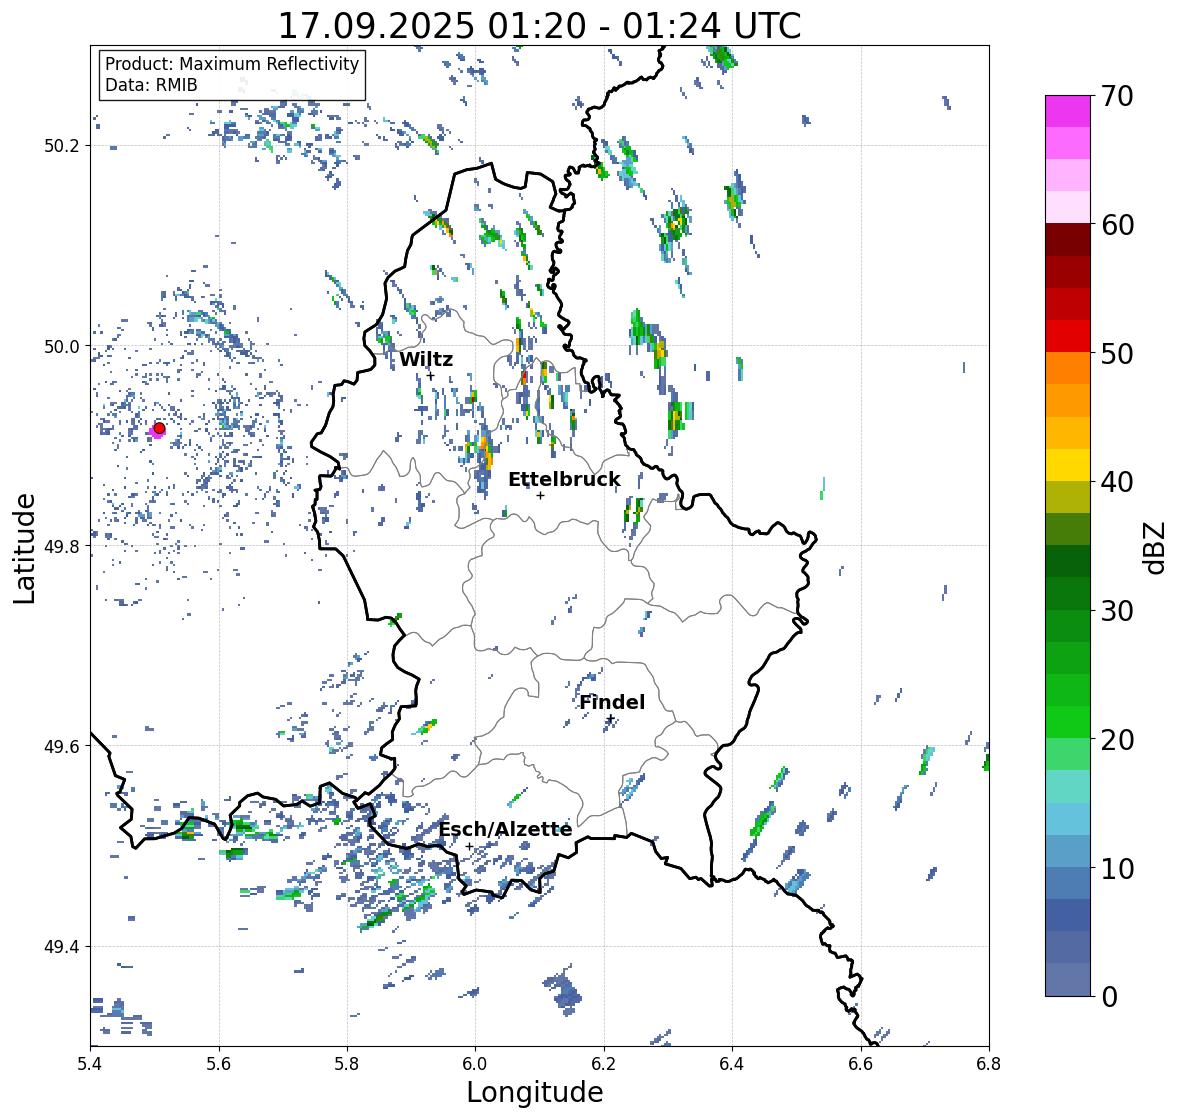
Task: Click the Findel city label
Action: point(612,702)
